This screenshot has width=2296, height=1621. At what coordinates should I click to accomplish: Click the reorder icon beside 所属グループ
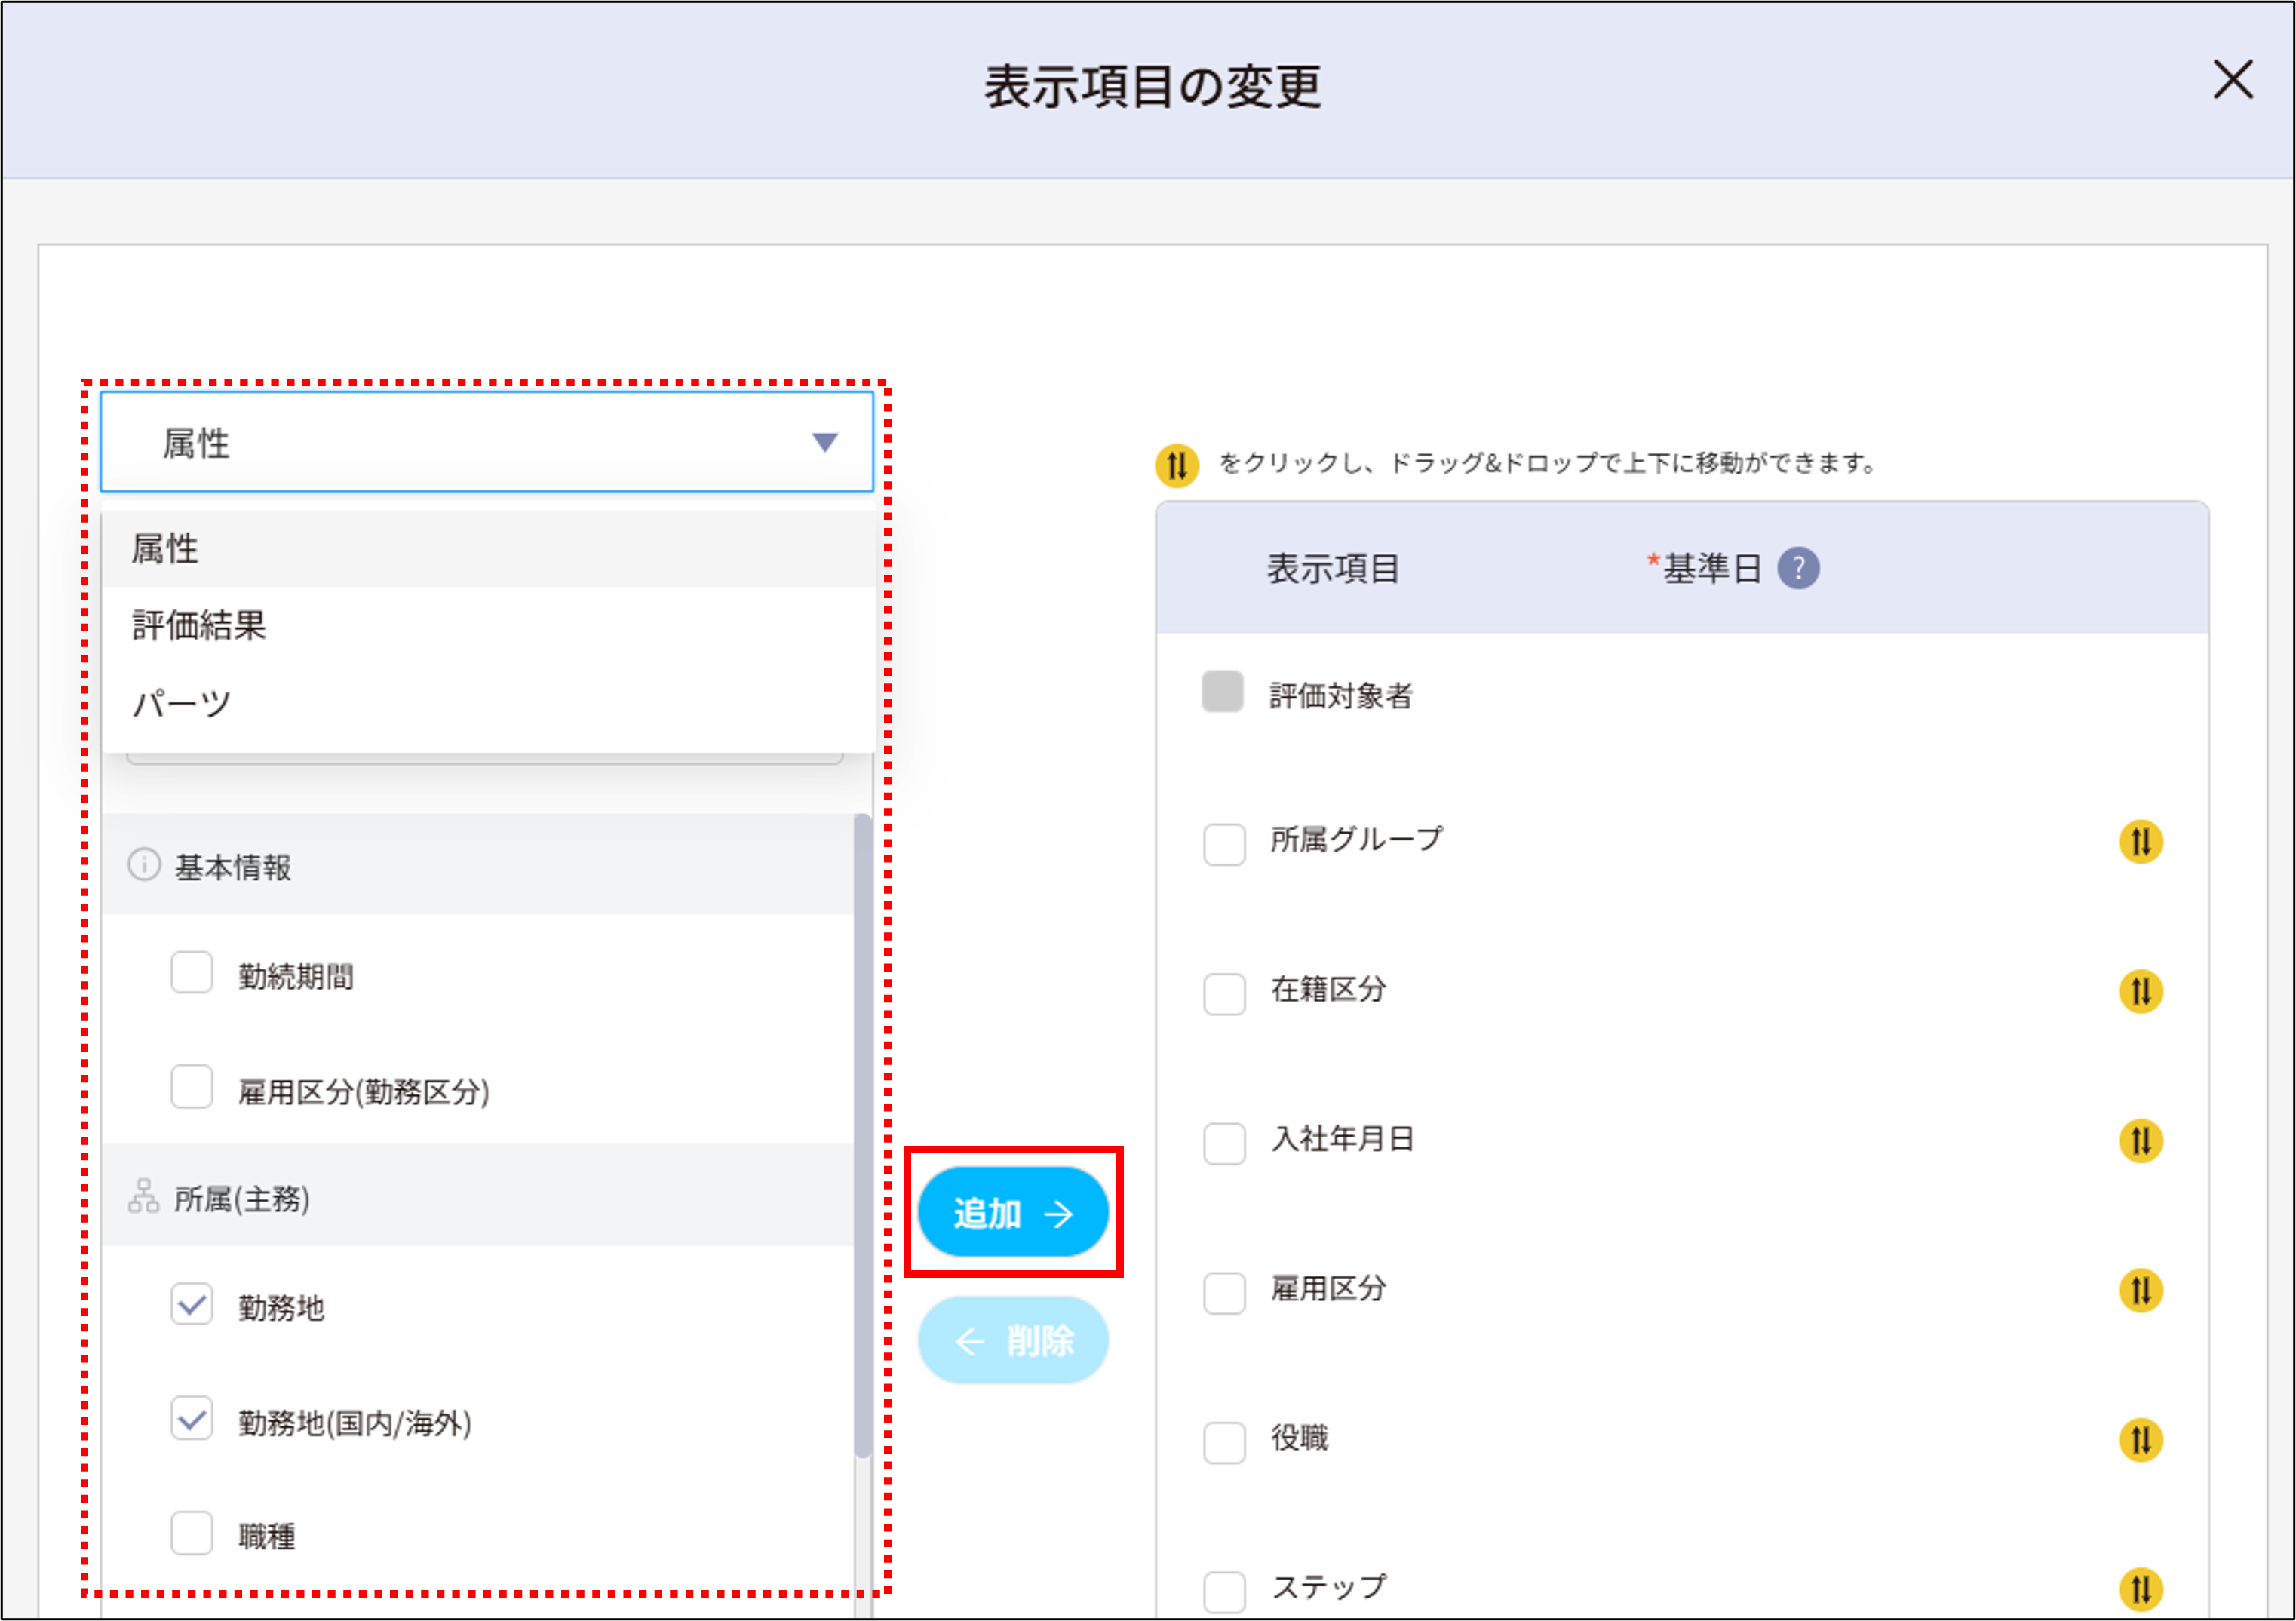pyautogui.click(x=2143, y=843)
